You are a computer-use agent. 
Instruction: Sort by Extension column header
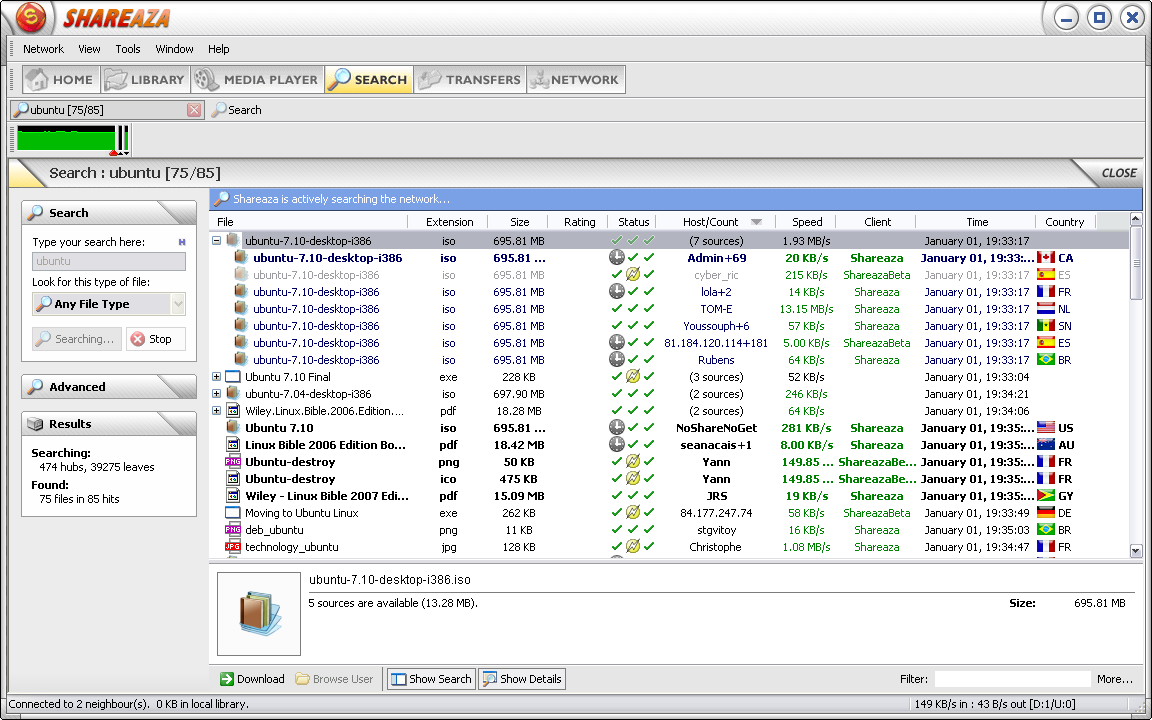click(447, 222)
